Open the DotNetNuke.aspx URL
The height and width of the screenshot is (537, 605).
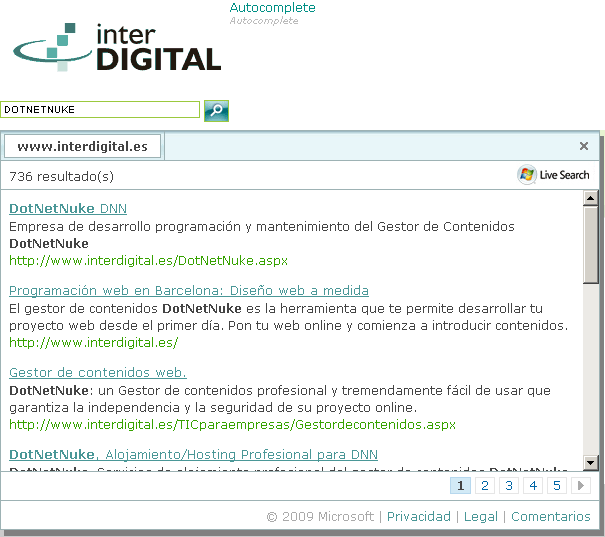pos(149,261)
